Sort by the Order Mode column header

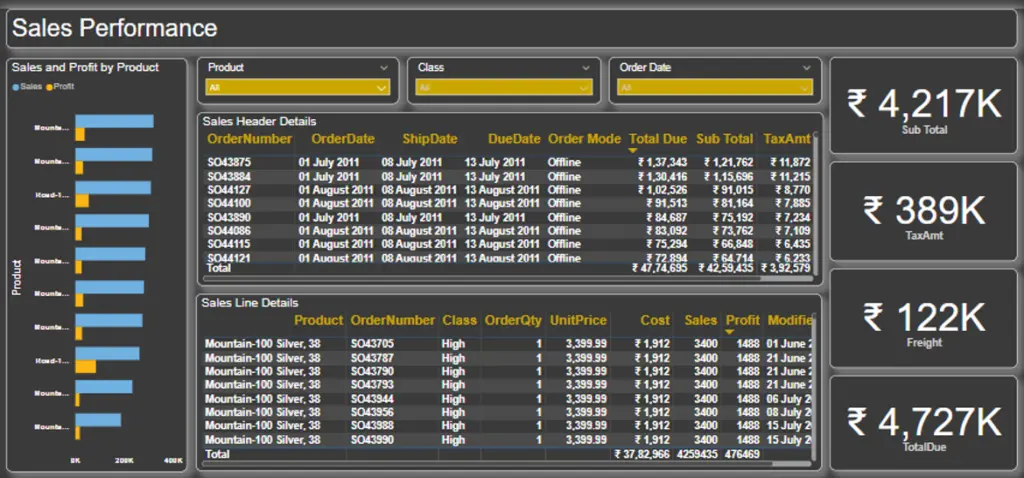[x=584, y=139]
